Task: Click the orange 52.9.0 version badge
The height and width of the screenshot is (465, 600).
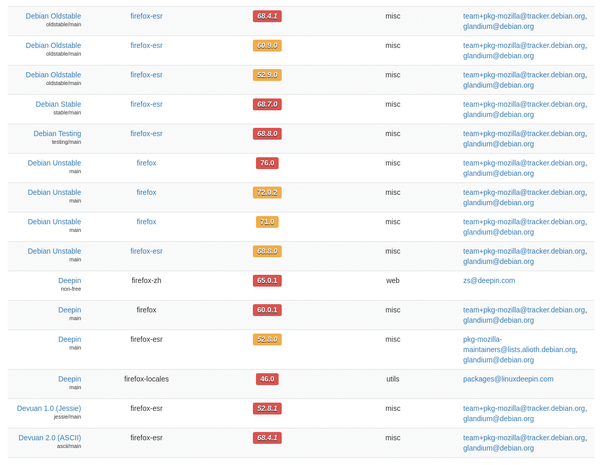Action: click(x=267, y=75)
